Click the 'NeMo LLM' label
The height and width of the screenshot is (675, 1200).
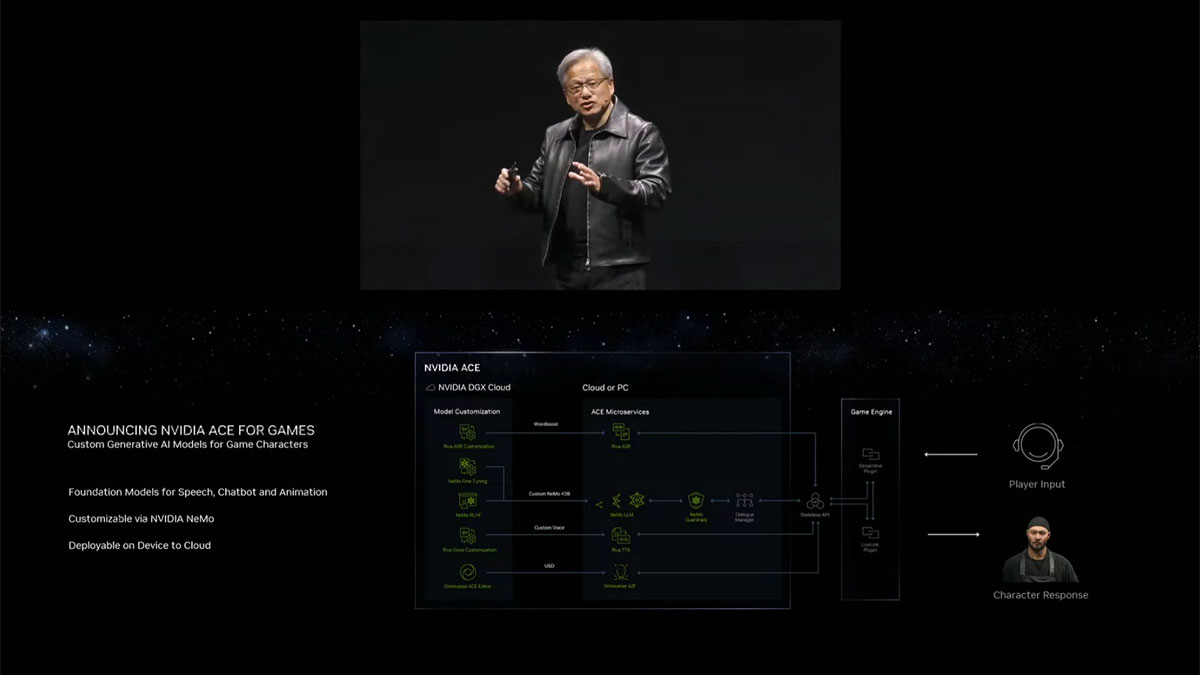[x=620, y=517]
